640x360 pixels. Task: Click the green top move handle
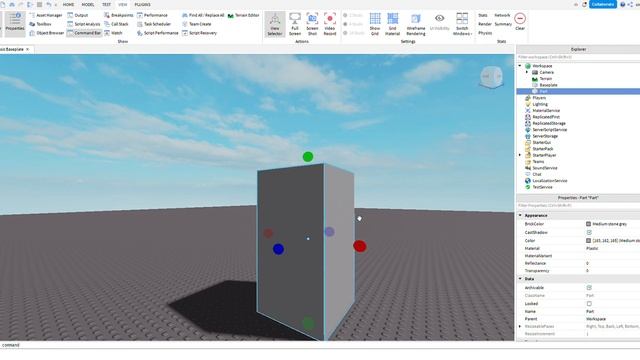click(x=308, y=157)
